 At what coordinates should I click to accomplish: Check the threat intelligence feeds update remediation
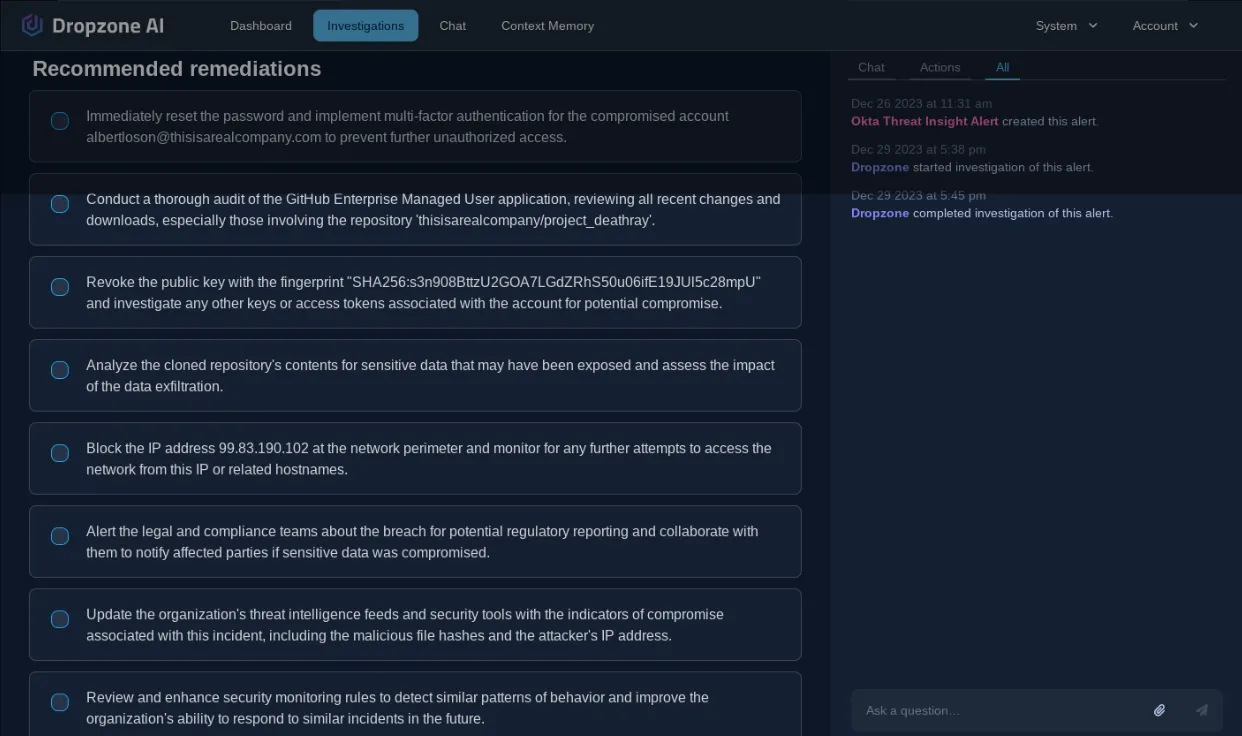(x=59, y=619)
